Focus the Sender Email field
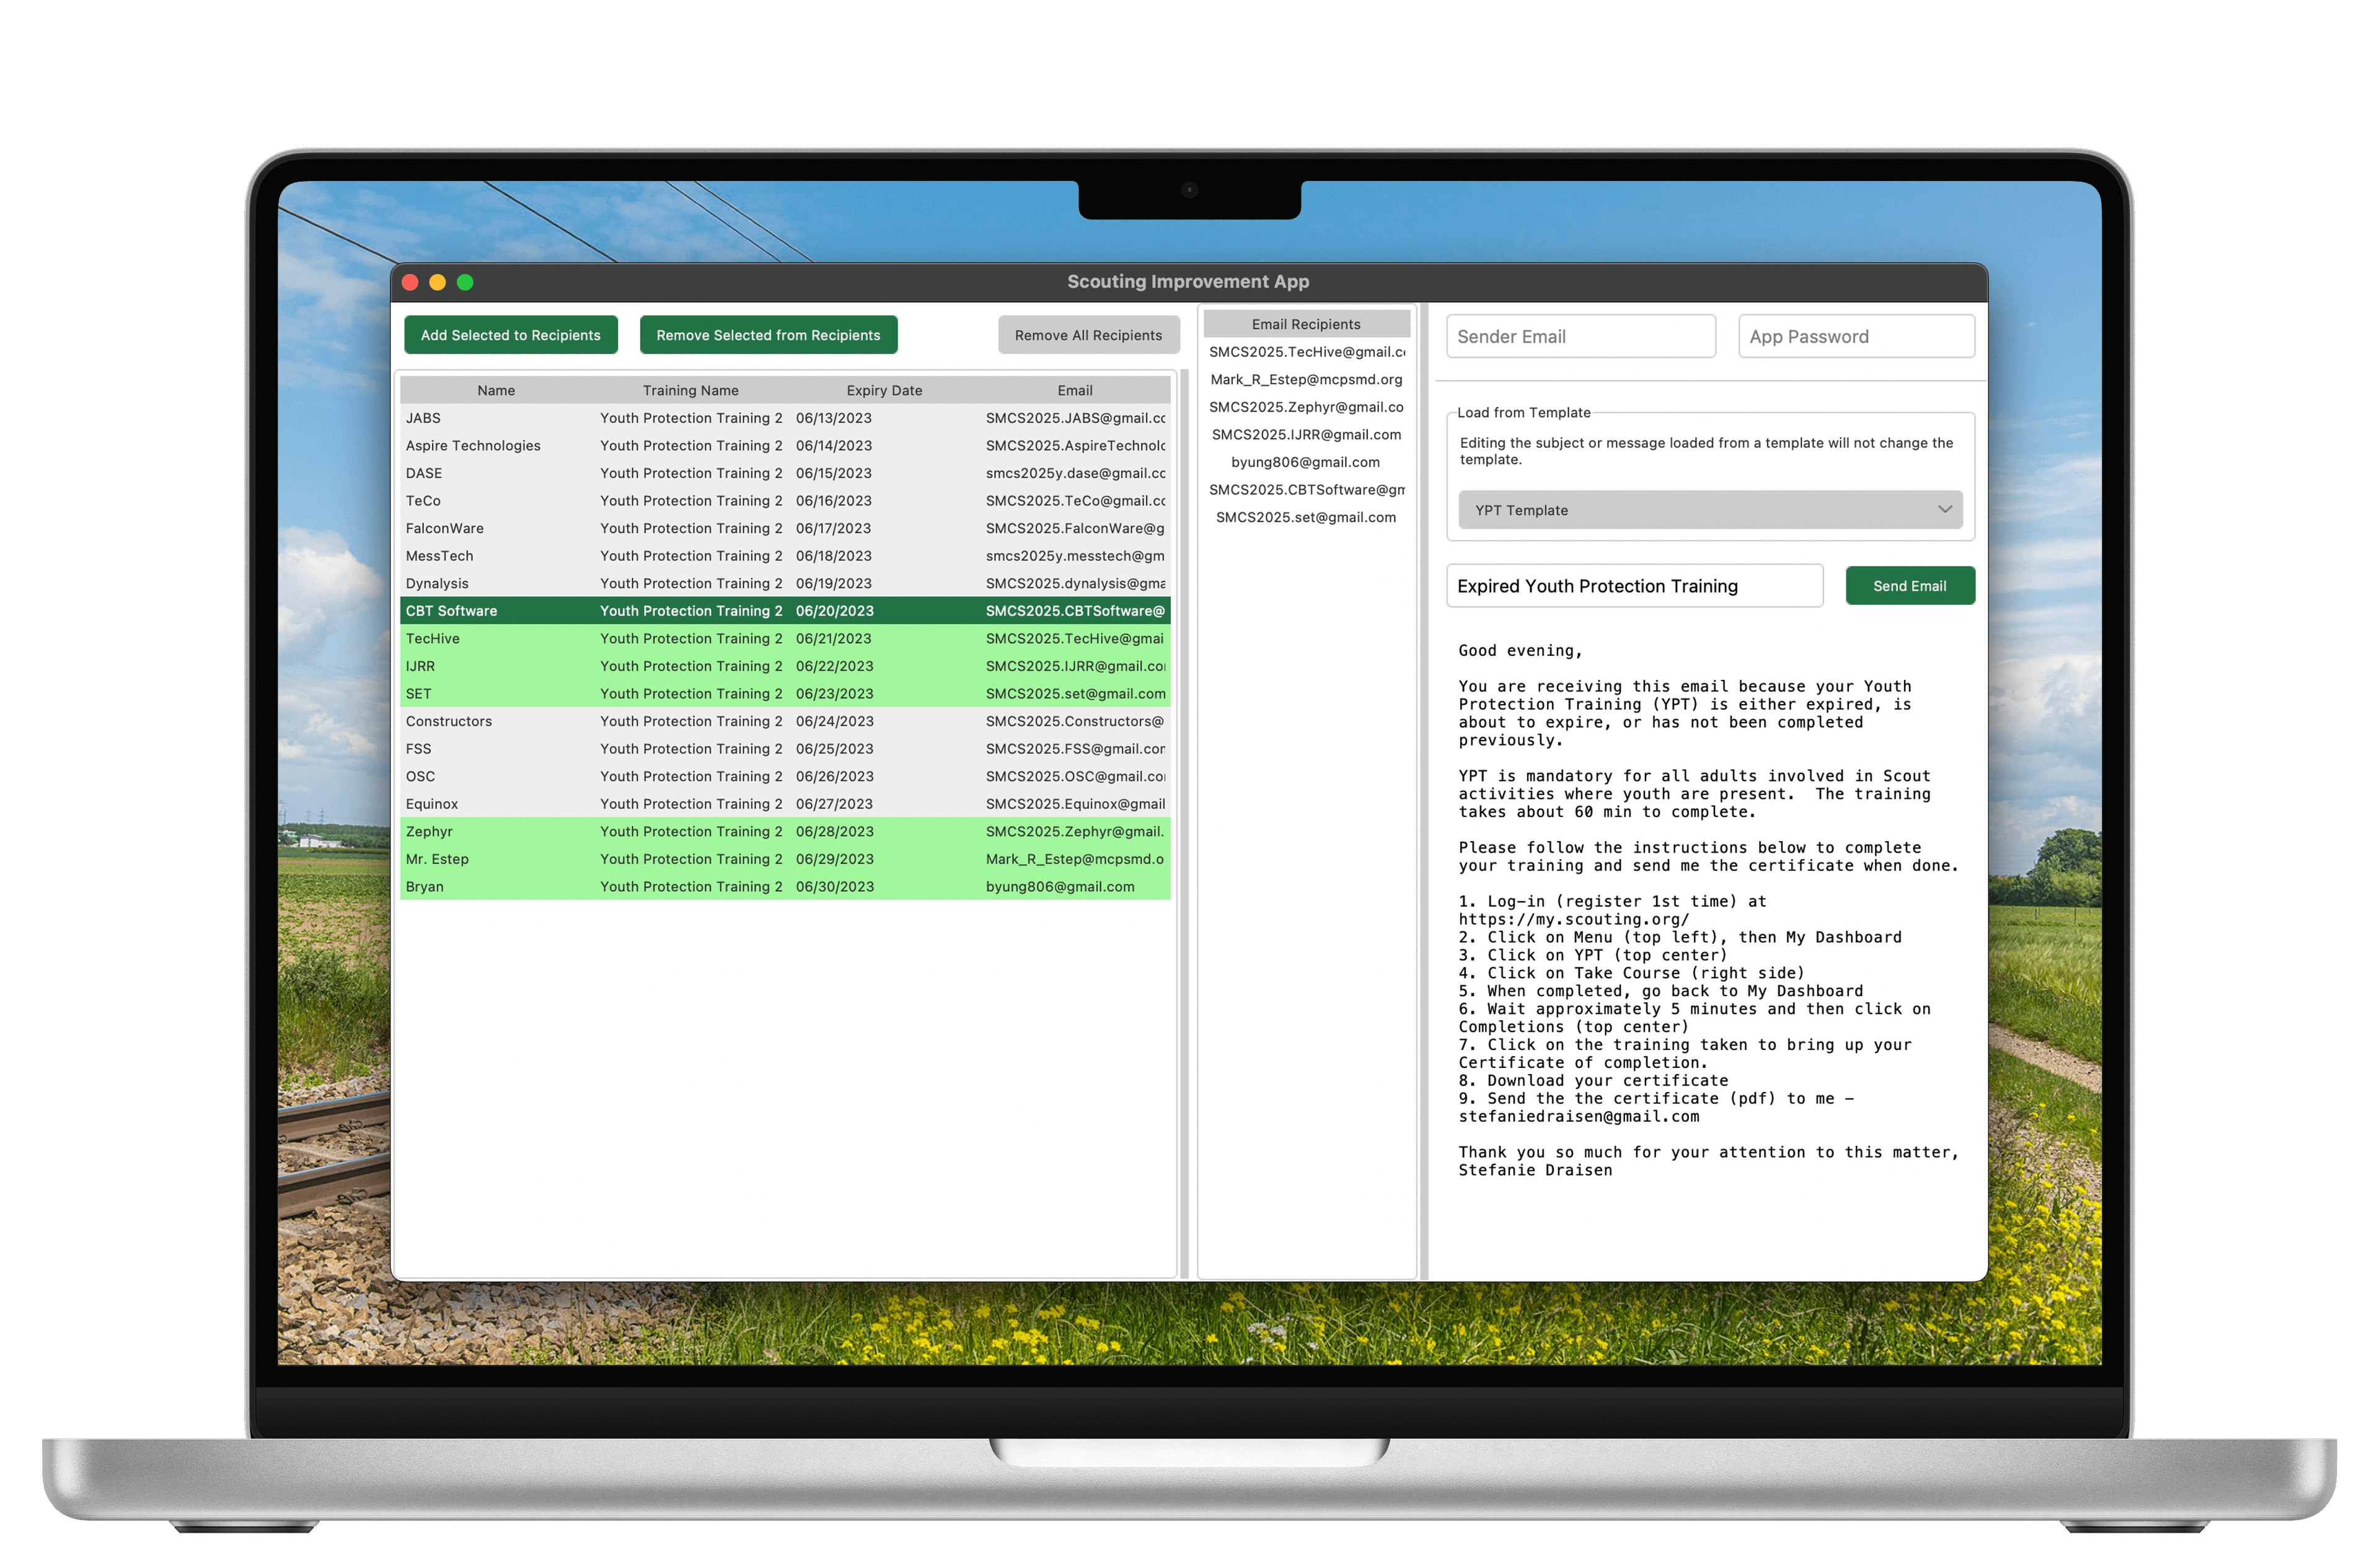Viewport: 2380px width, 1547px height. click(x=1580, y=337)
